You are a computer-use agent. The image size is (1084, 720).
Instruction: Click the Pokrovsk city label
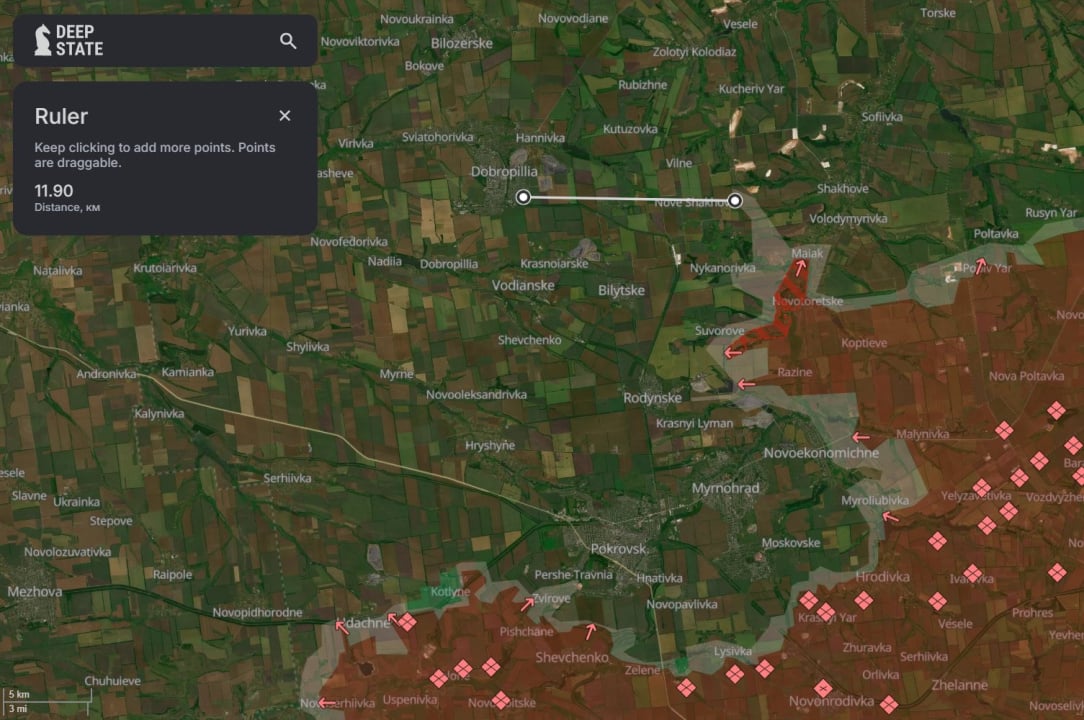[618, 548]
